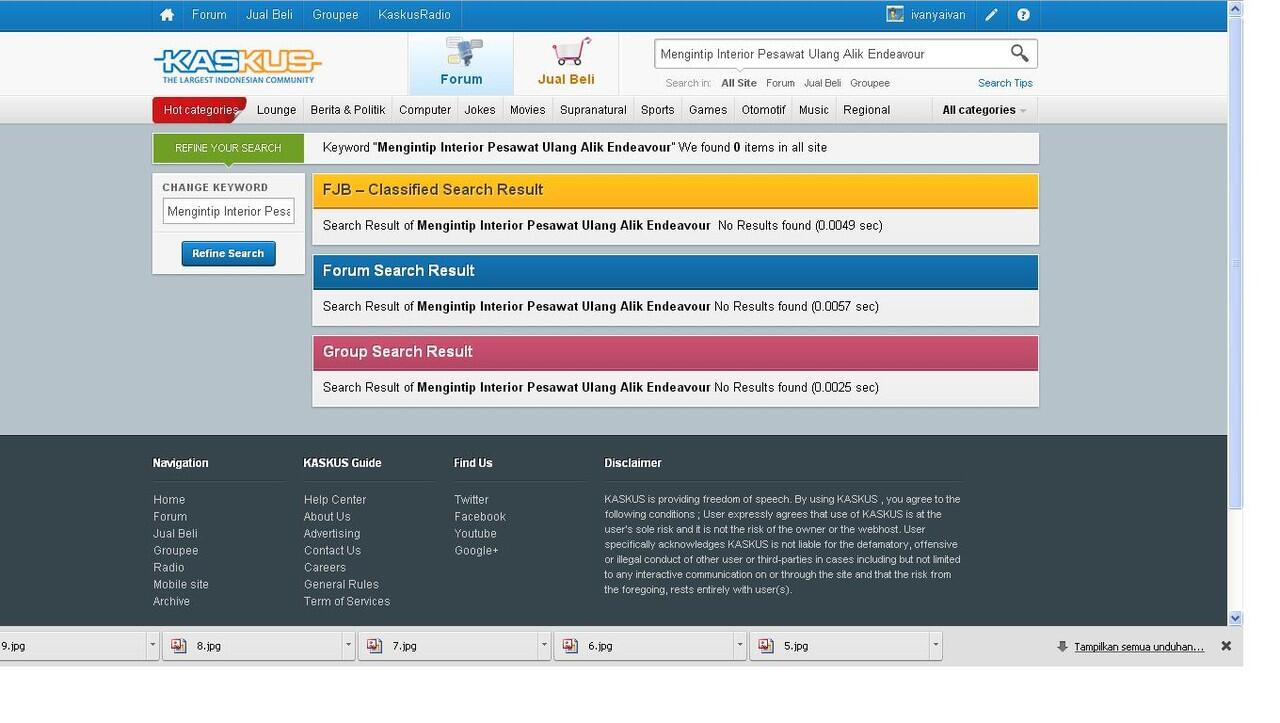This screenshot has height=723, width=1280.
Task: Open About Us footer link
Action: [327, 517]
